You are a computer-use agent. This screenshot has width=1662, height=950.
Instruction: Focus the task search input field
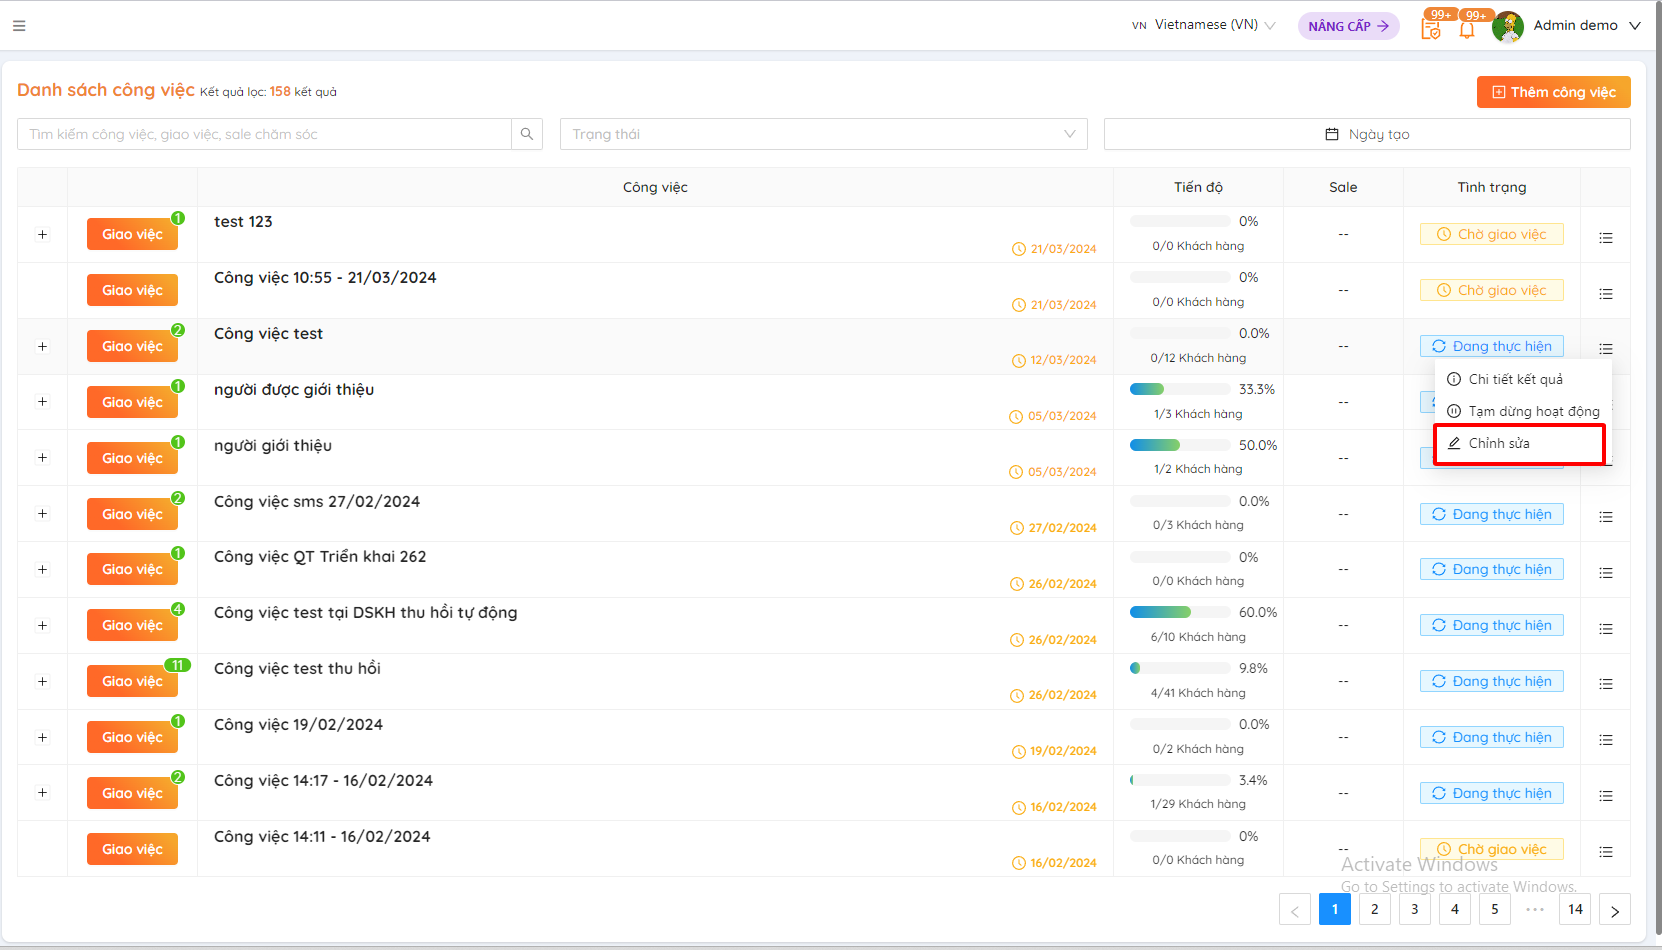click(x=264, y=134)
